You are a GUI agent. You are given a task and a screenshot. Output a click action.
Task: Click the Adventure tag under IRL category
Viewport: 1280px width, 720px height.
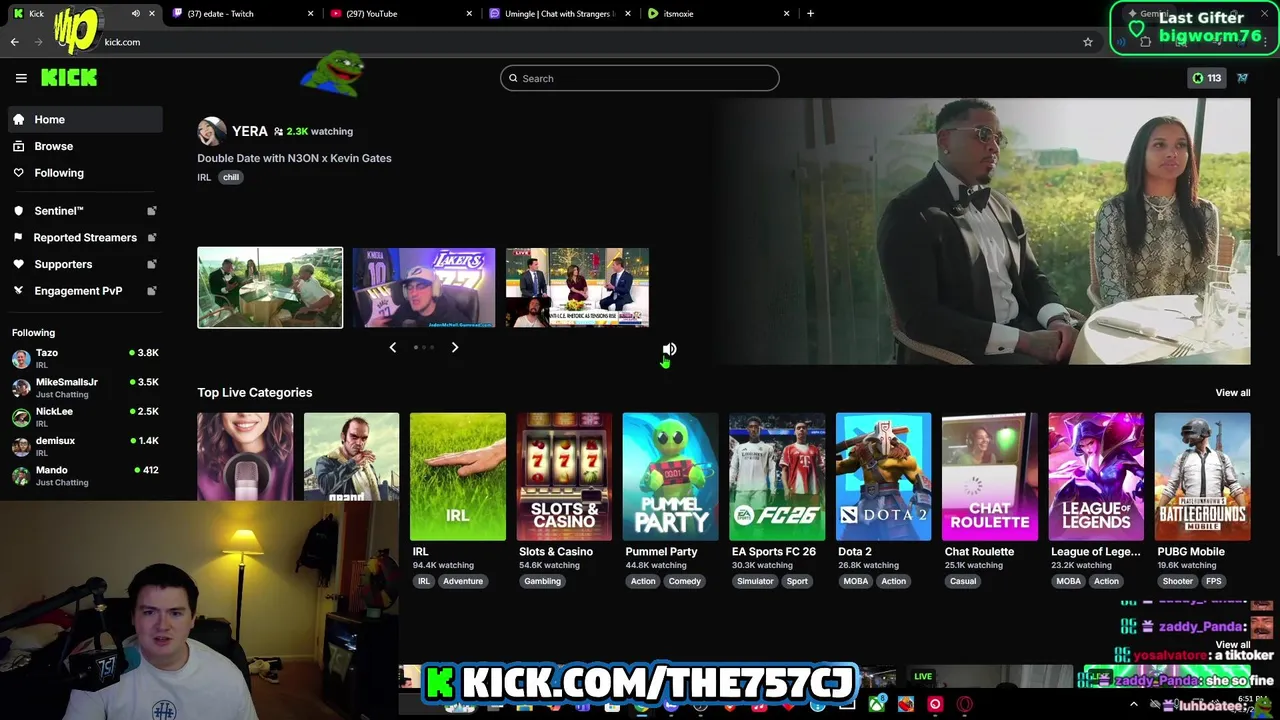coord(462,581)
